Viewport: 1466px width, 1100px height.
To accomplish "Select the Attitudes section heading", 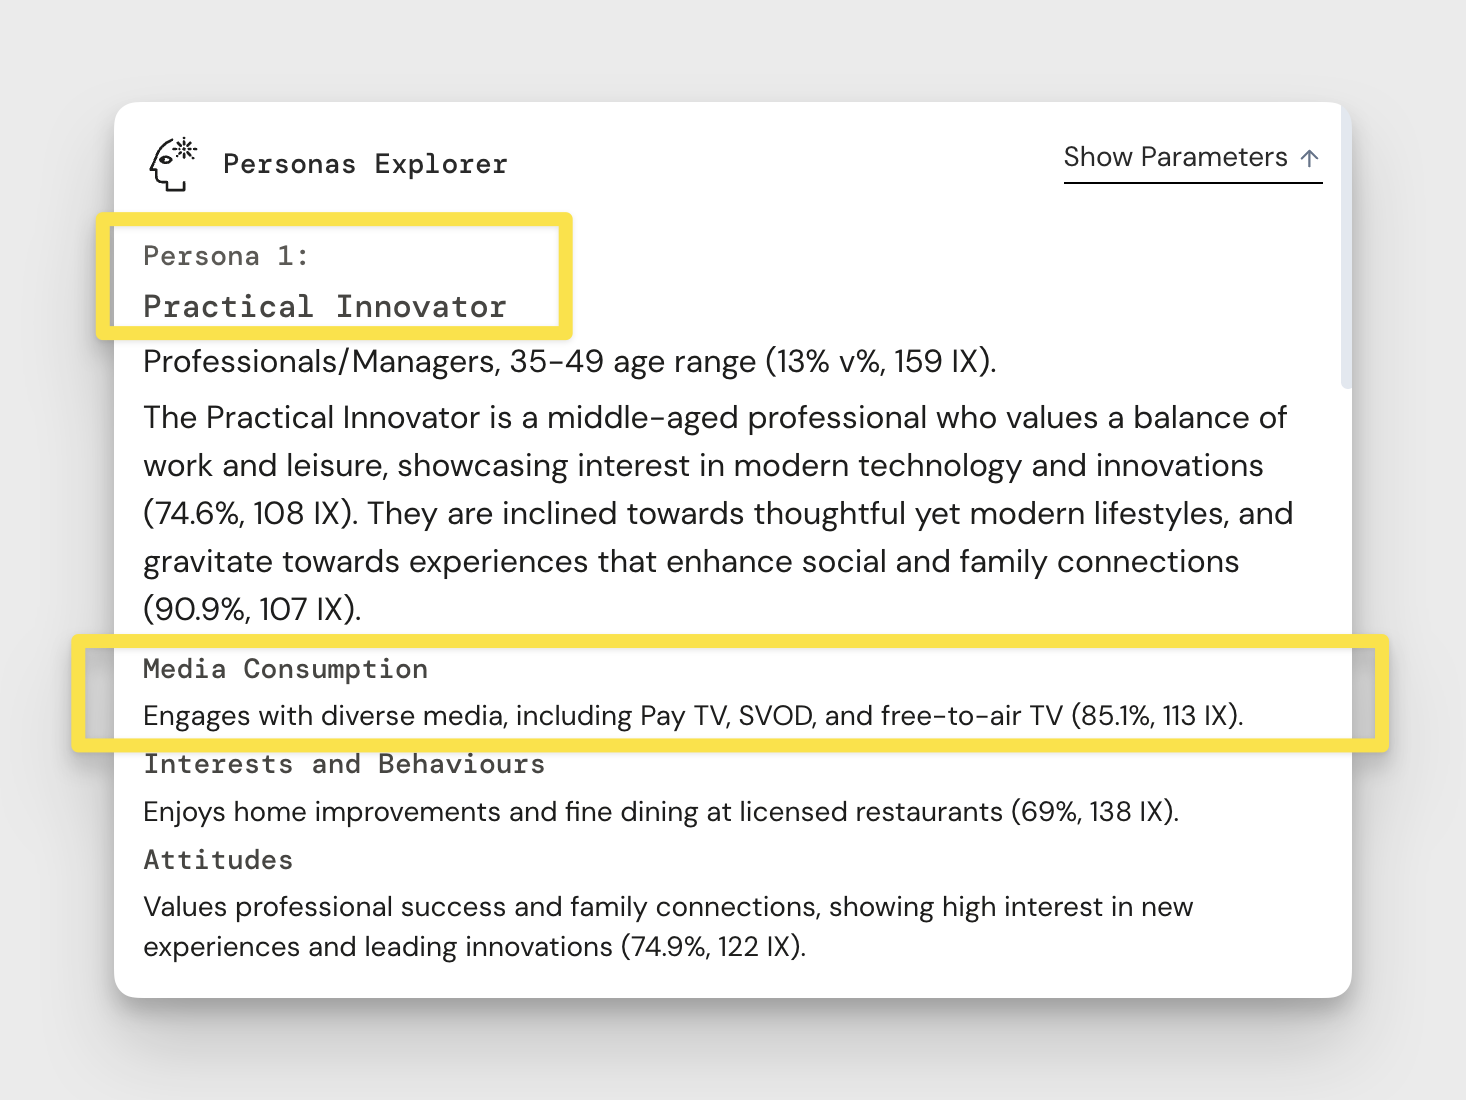I will (218, 859).
